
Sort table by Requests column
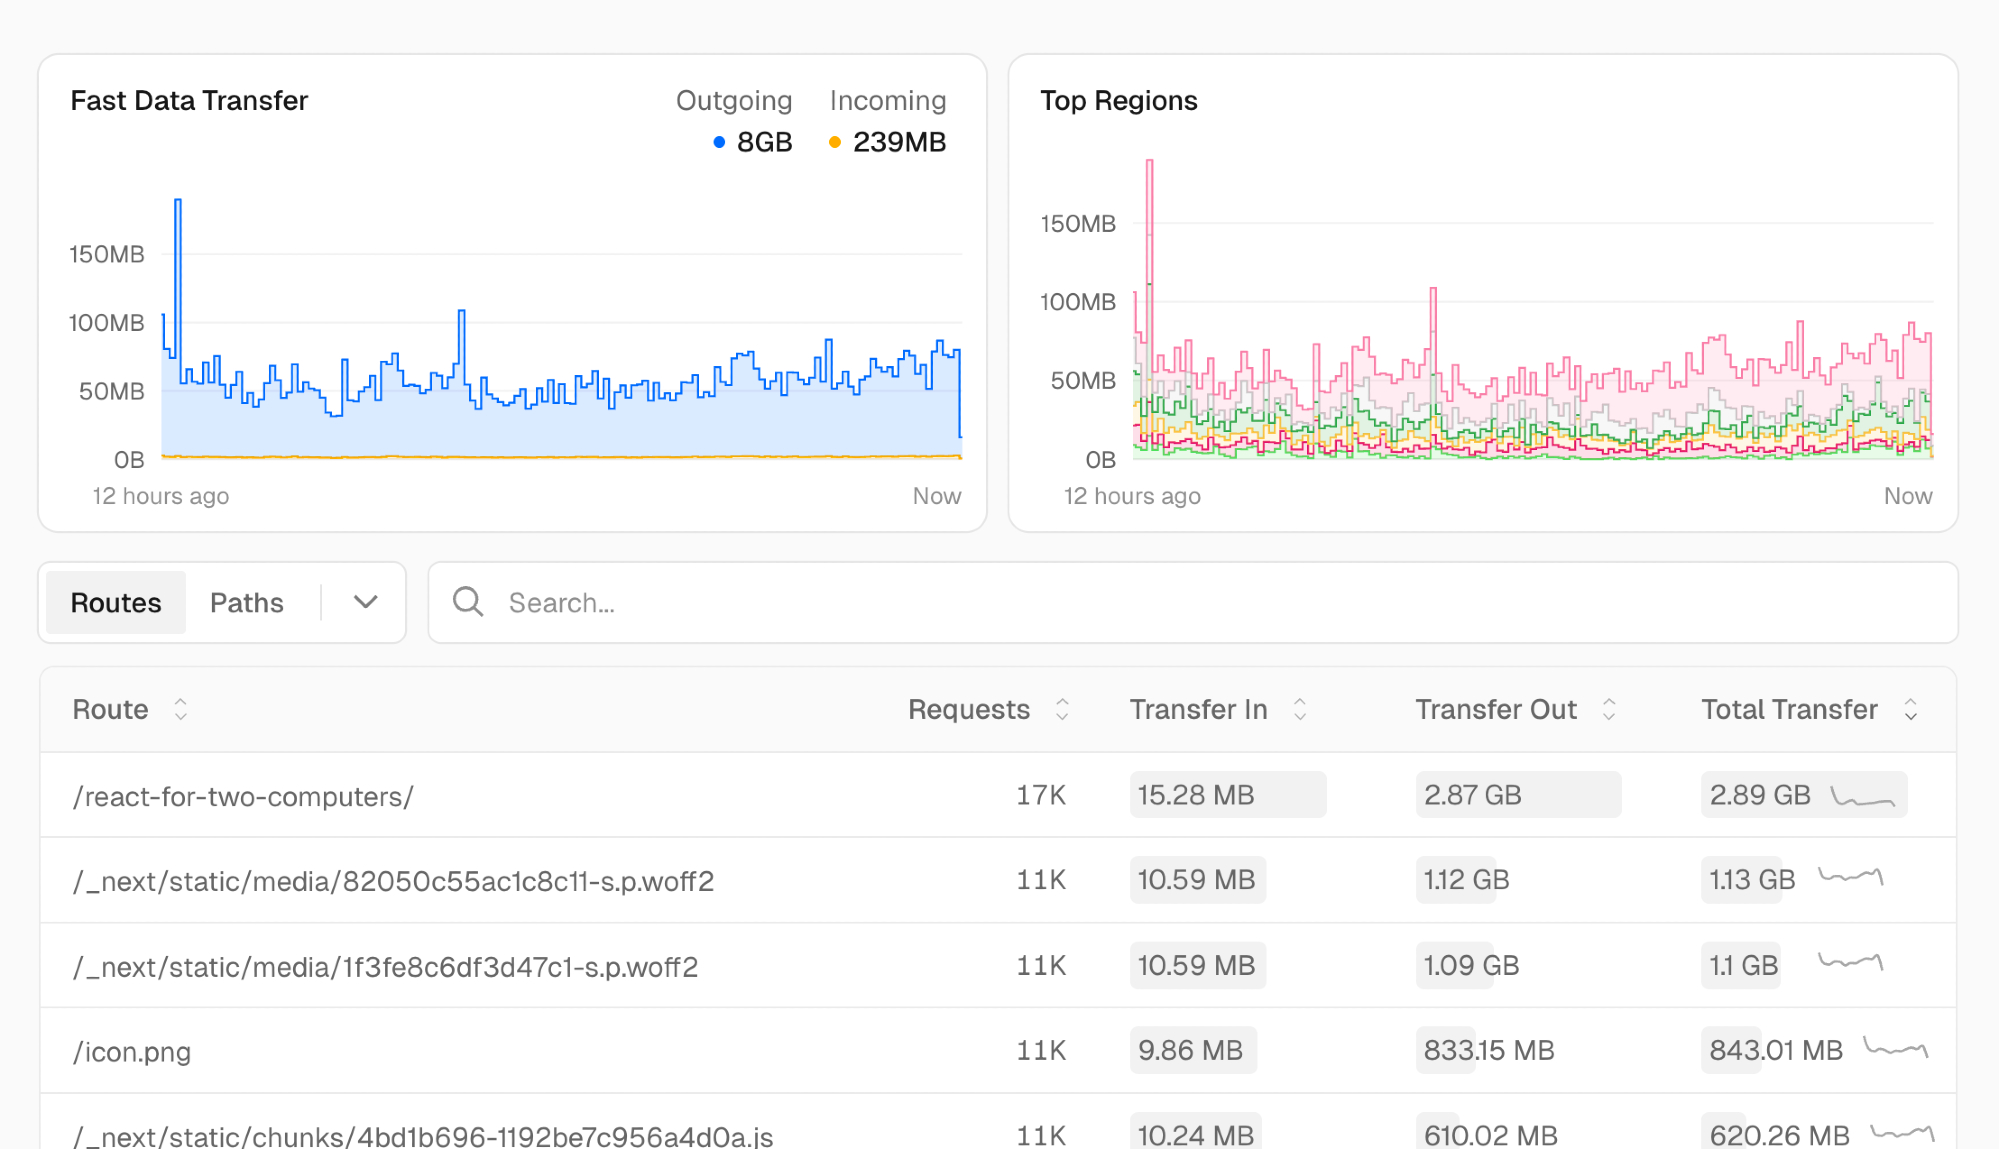pyautogui.click(x=1062, y=709)
